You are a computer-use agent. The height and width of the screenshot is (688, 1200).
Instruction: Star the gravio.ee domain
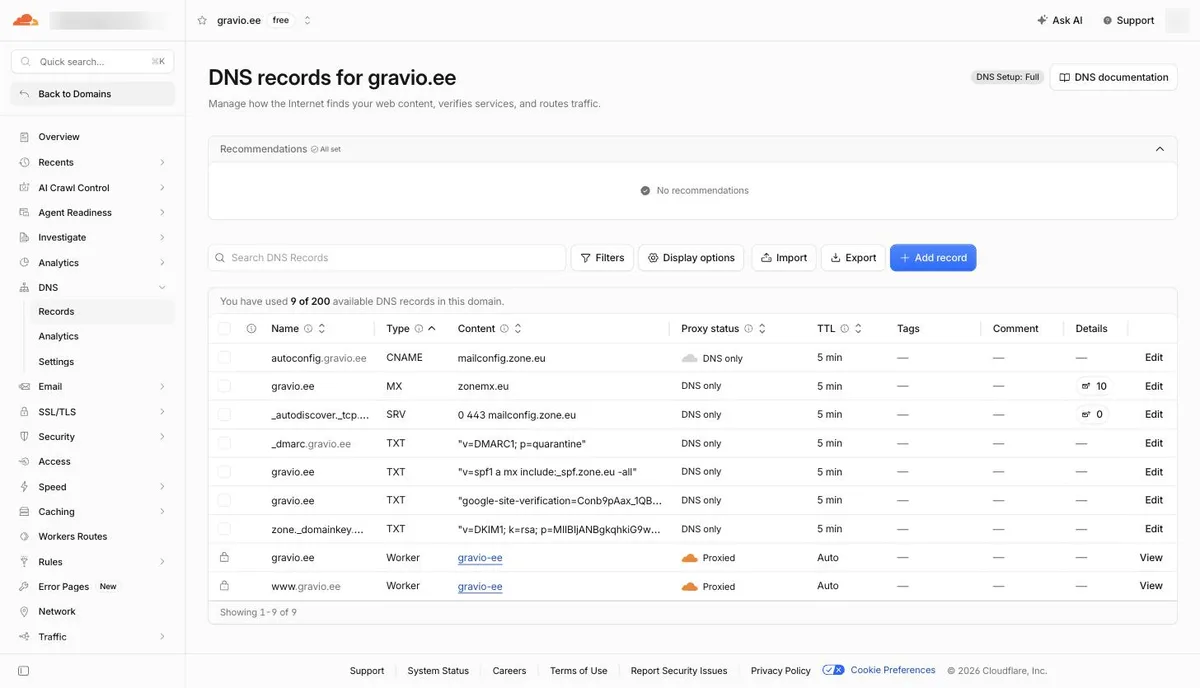tap(202, 20)
